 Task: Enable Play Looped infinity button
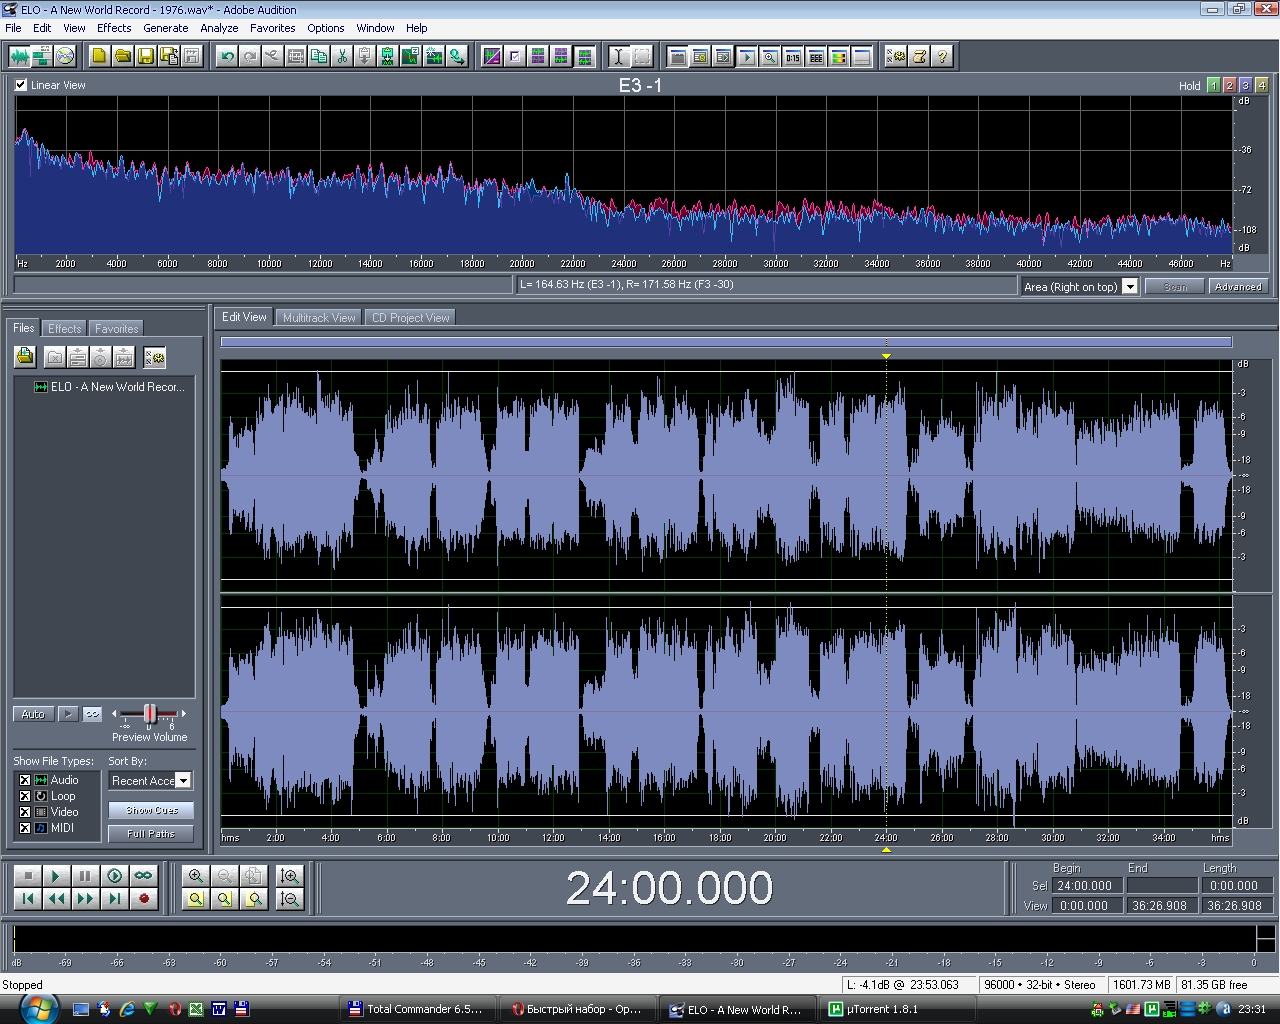click(144, 875)
